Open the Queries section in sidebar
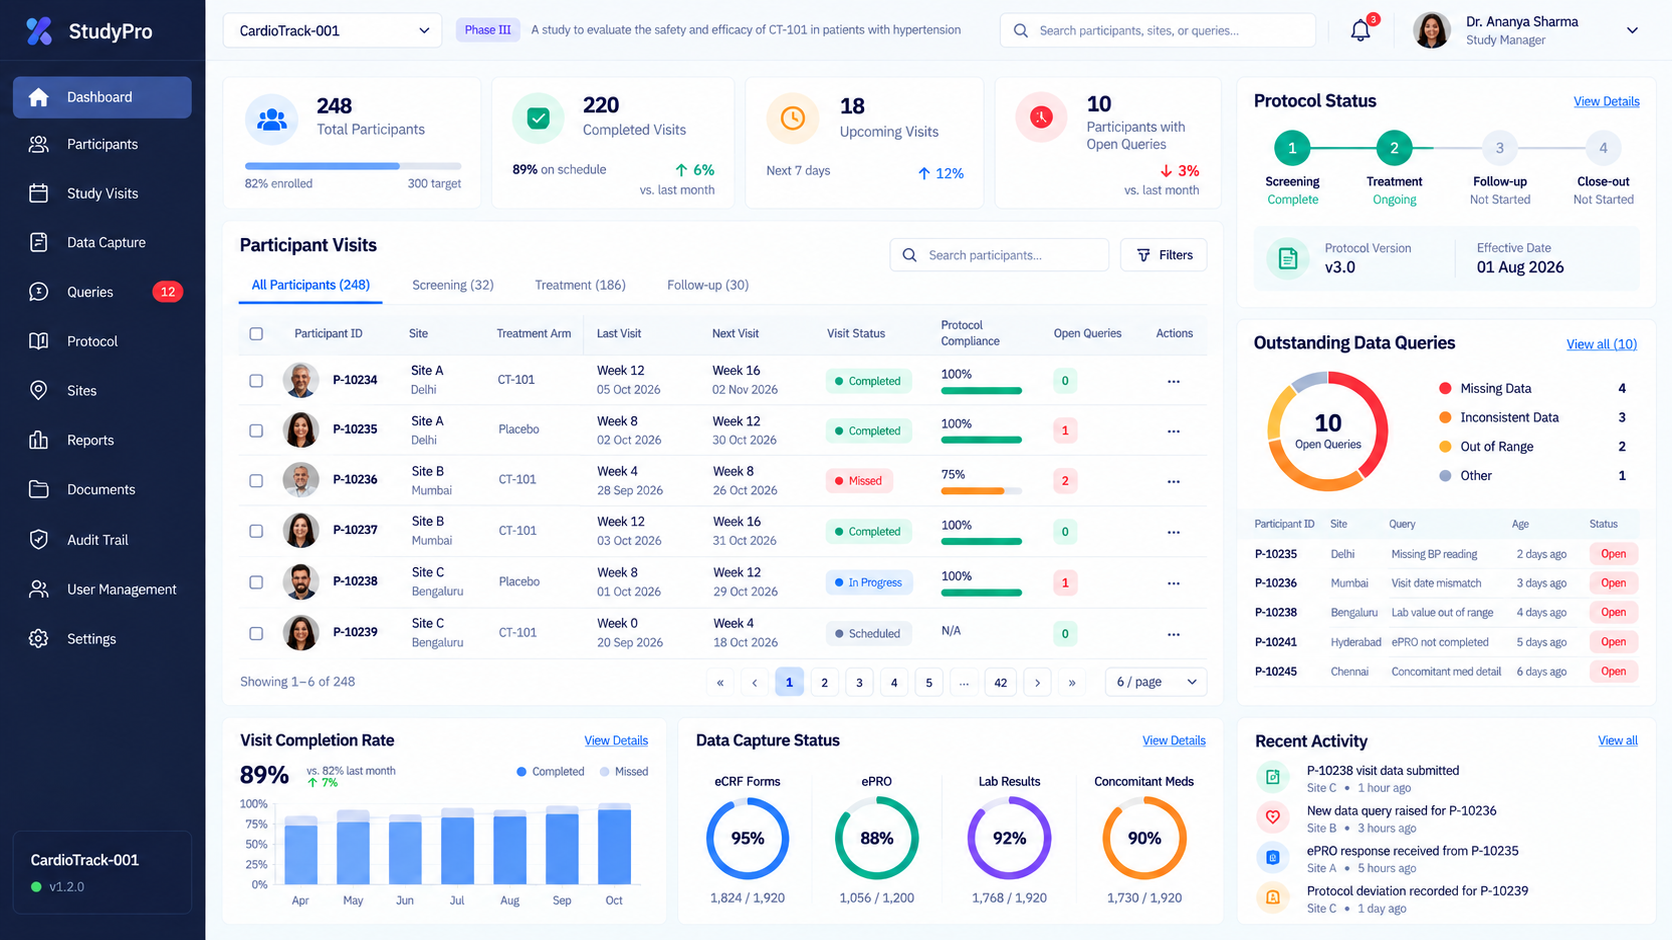The width and height of the screenshot is (1672, 940). click(x=102, y=292)
